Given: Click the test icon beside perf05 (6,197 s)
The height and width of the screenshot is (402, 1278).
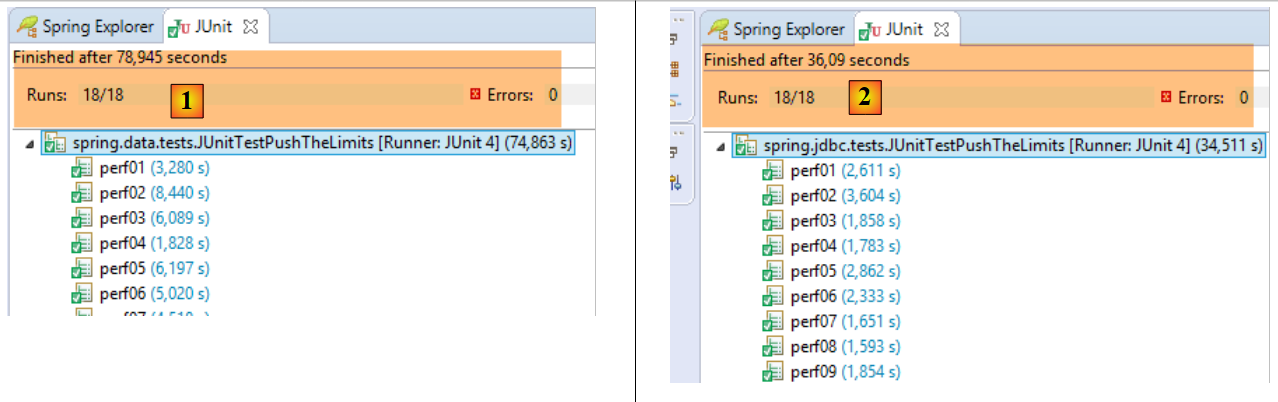Looking at the screenshot, I should coord(82,270).
